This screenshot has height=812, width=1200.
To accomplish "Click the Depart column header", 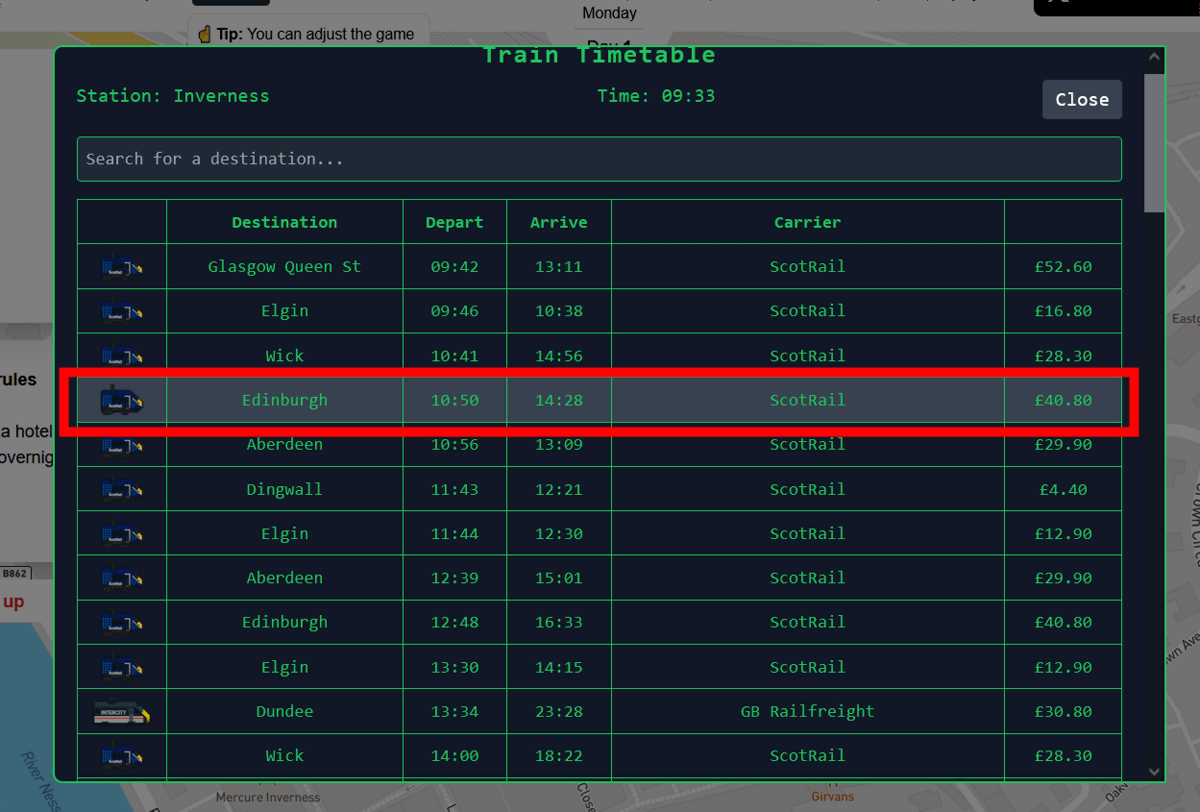I will point(454,222).
